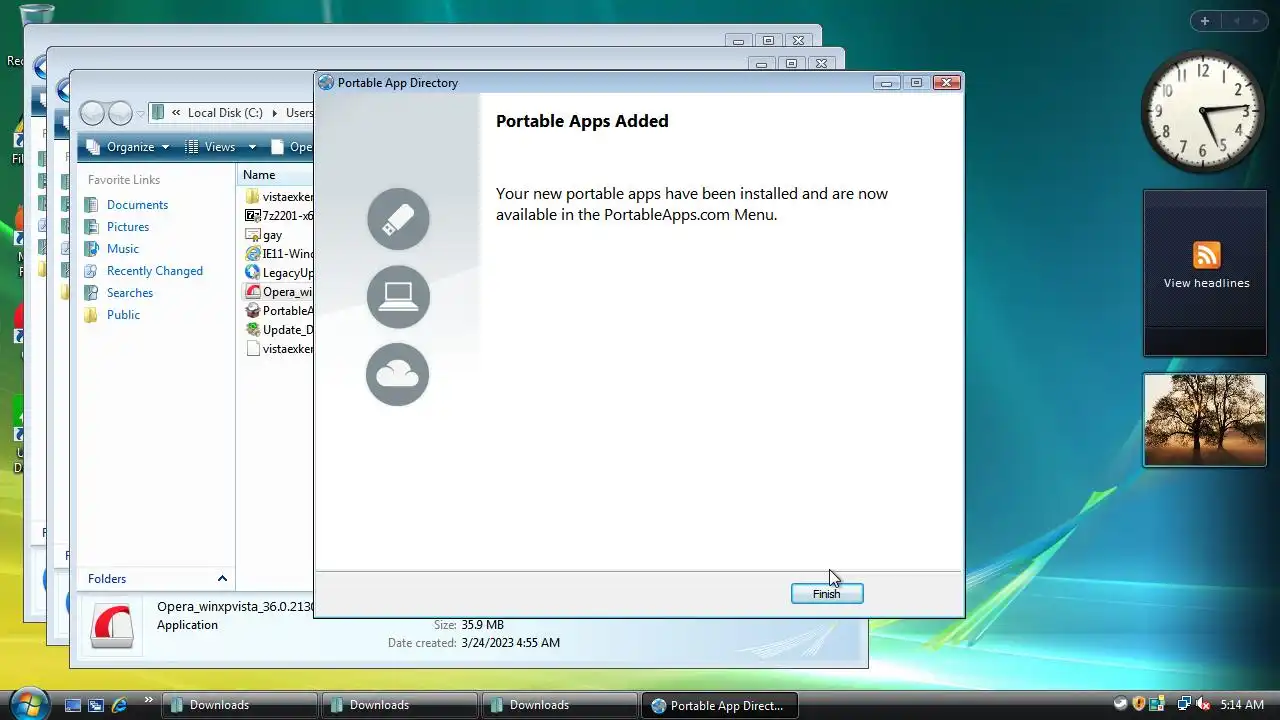Screen dimensions: 1280x720
Task: Click View headlines in feed gadget
Action: (x=1206, y=283)
